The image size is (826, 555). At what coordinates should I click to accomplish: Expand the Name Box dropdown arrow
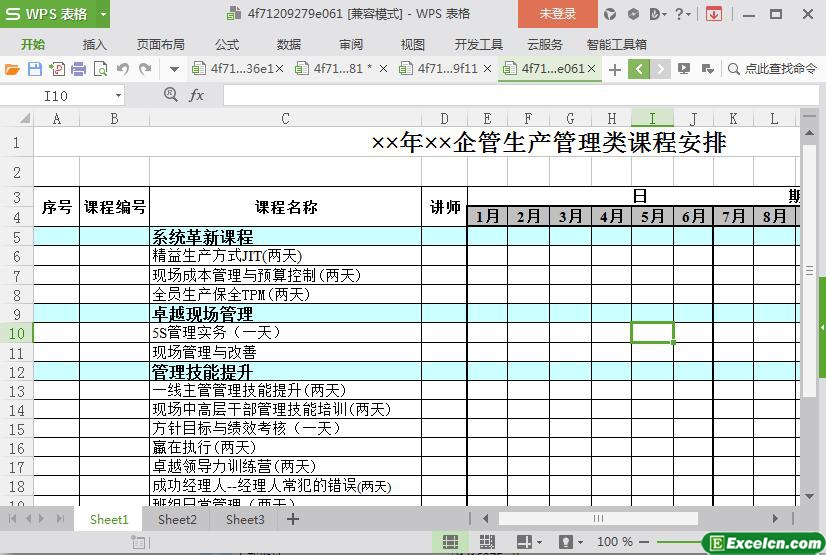[x=118, y=96]
